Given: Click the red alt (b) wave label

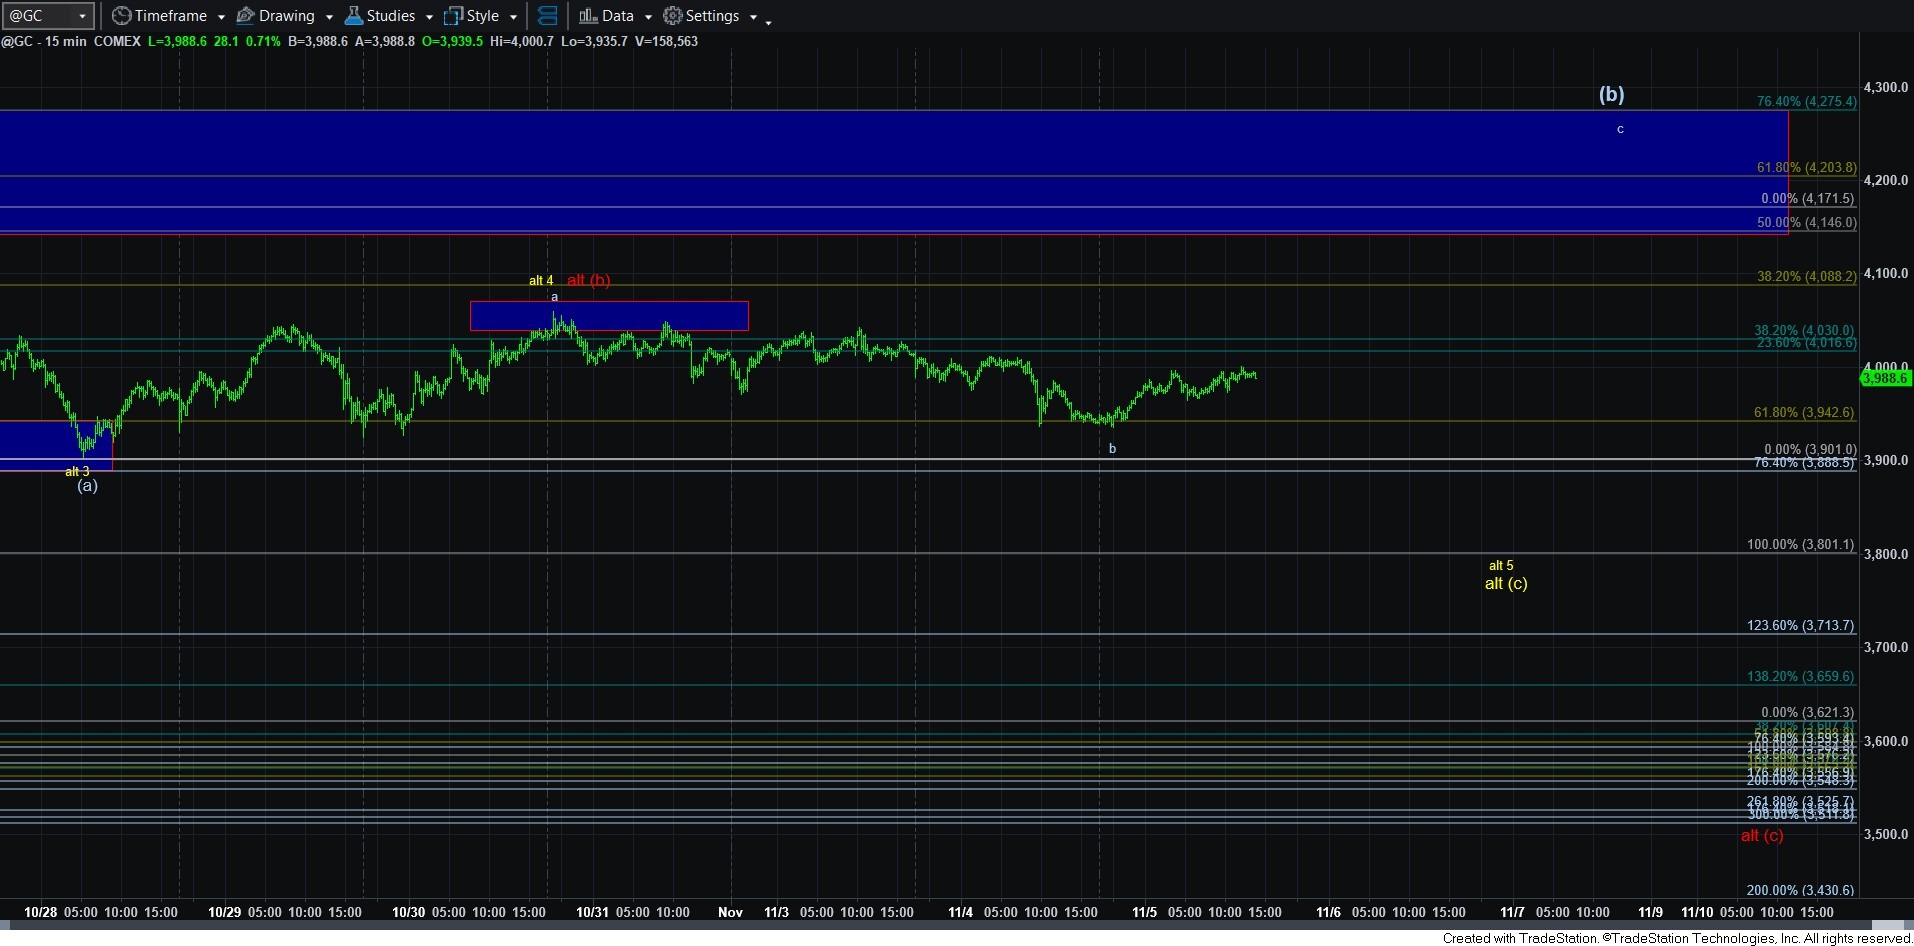Looking at the screenshot, I should point(588,280).
